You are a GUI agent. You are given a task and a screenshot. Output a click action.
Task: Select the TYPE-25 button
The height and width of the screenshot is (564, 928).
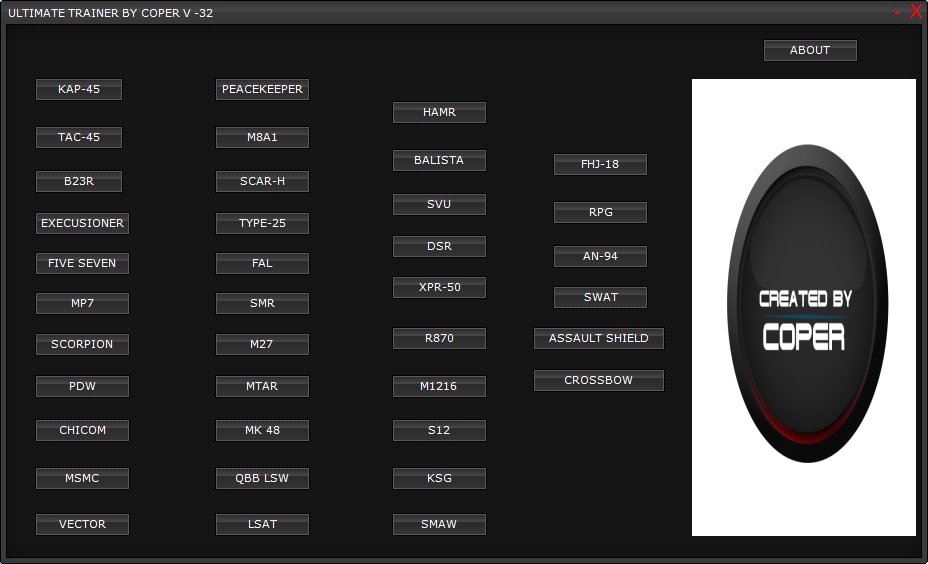[x=262, y=223]
